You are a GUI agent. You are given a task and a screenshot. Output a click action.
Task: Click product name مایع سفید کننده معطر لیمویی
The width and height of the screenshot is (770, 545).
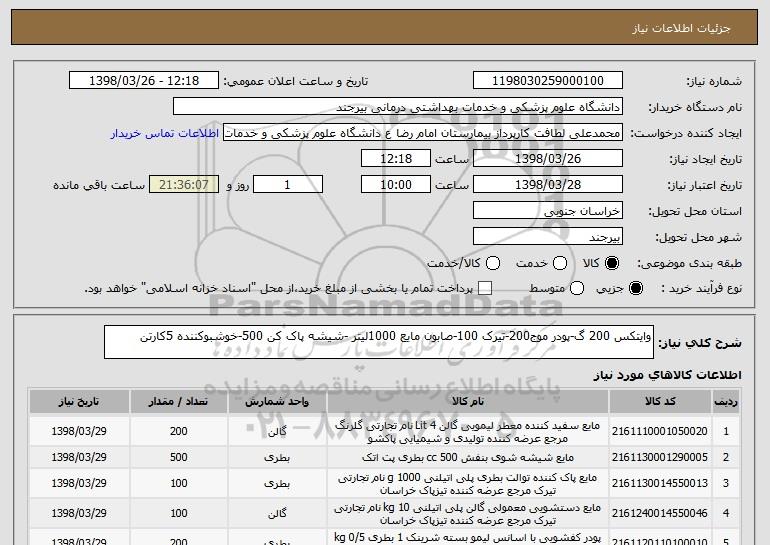pyautogui.click(x=468, y=432)
